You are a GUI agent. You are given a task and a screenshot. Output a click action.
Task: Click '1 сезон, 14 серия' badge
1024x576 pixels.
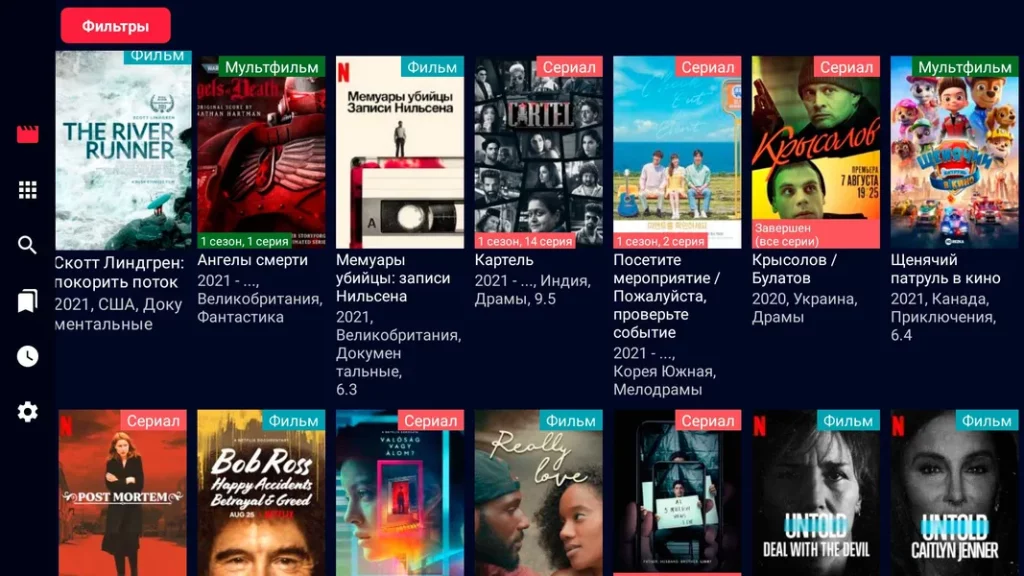tap(525, 241)
